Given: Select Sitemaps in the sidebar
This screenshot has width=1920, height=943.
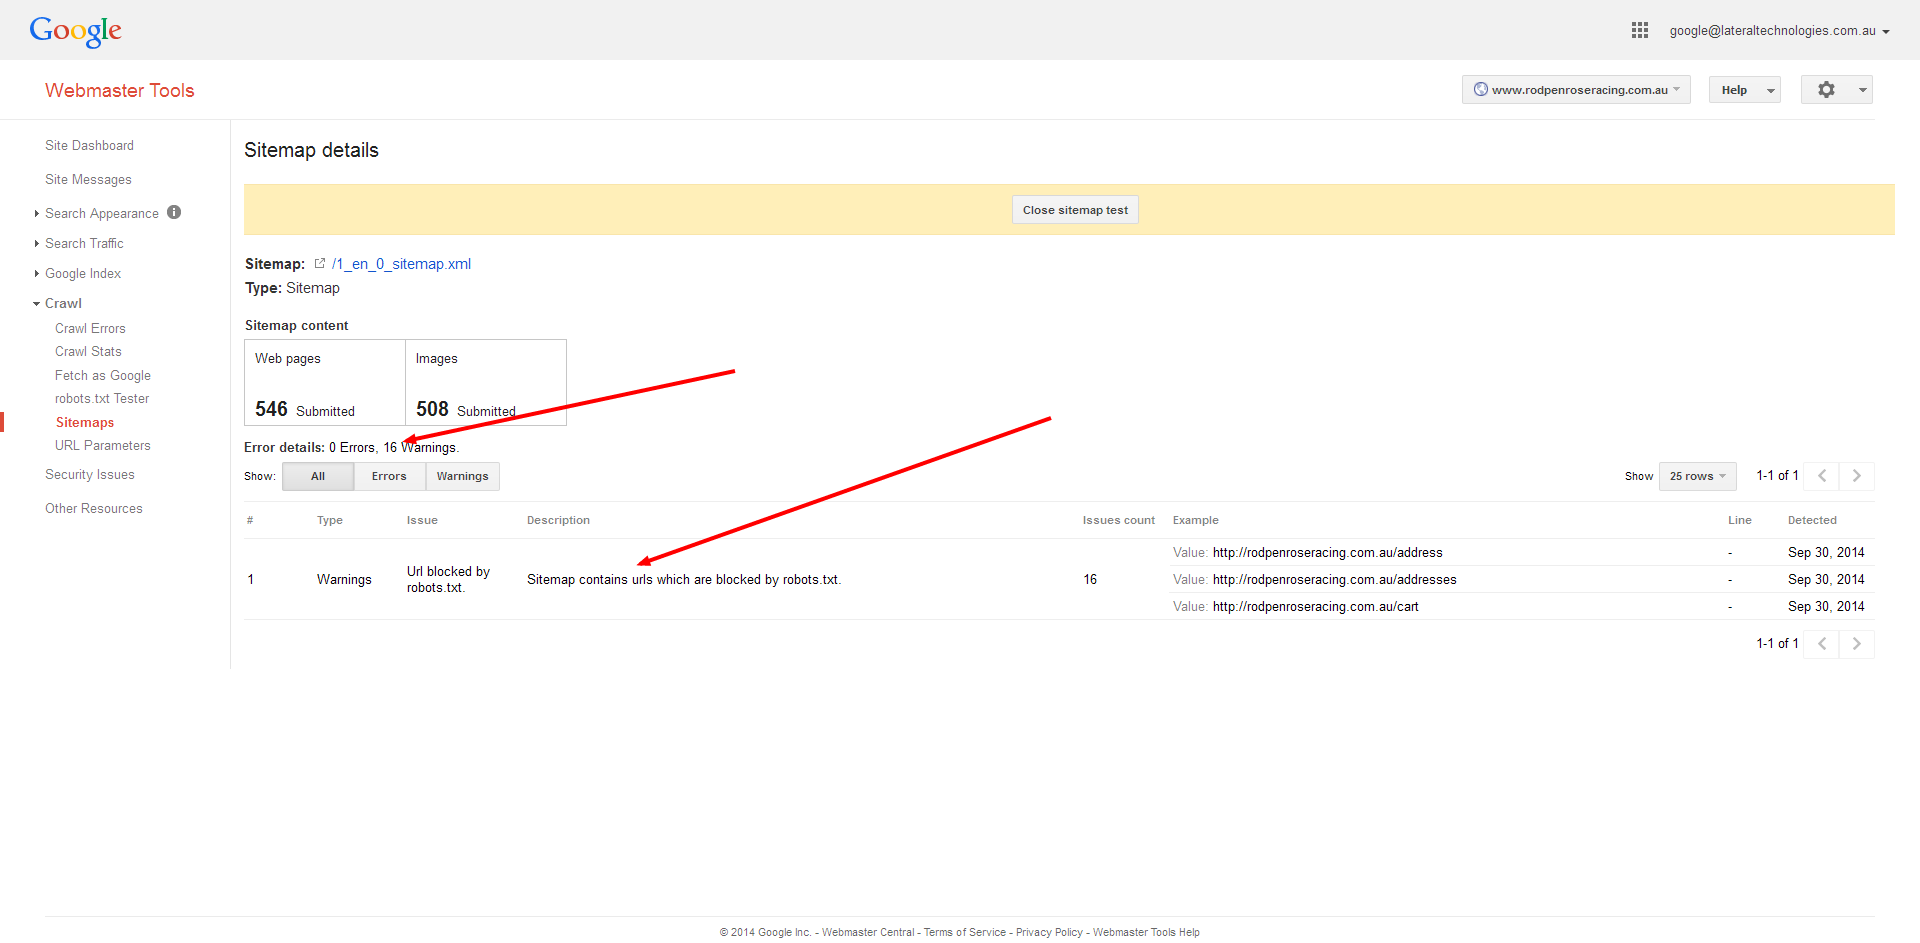Looking at the screenshot, I should [85, 422].
